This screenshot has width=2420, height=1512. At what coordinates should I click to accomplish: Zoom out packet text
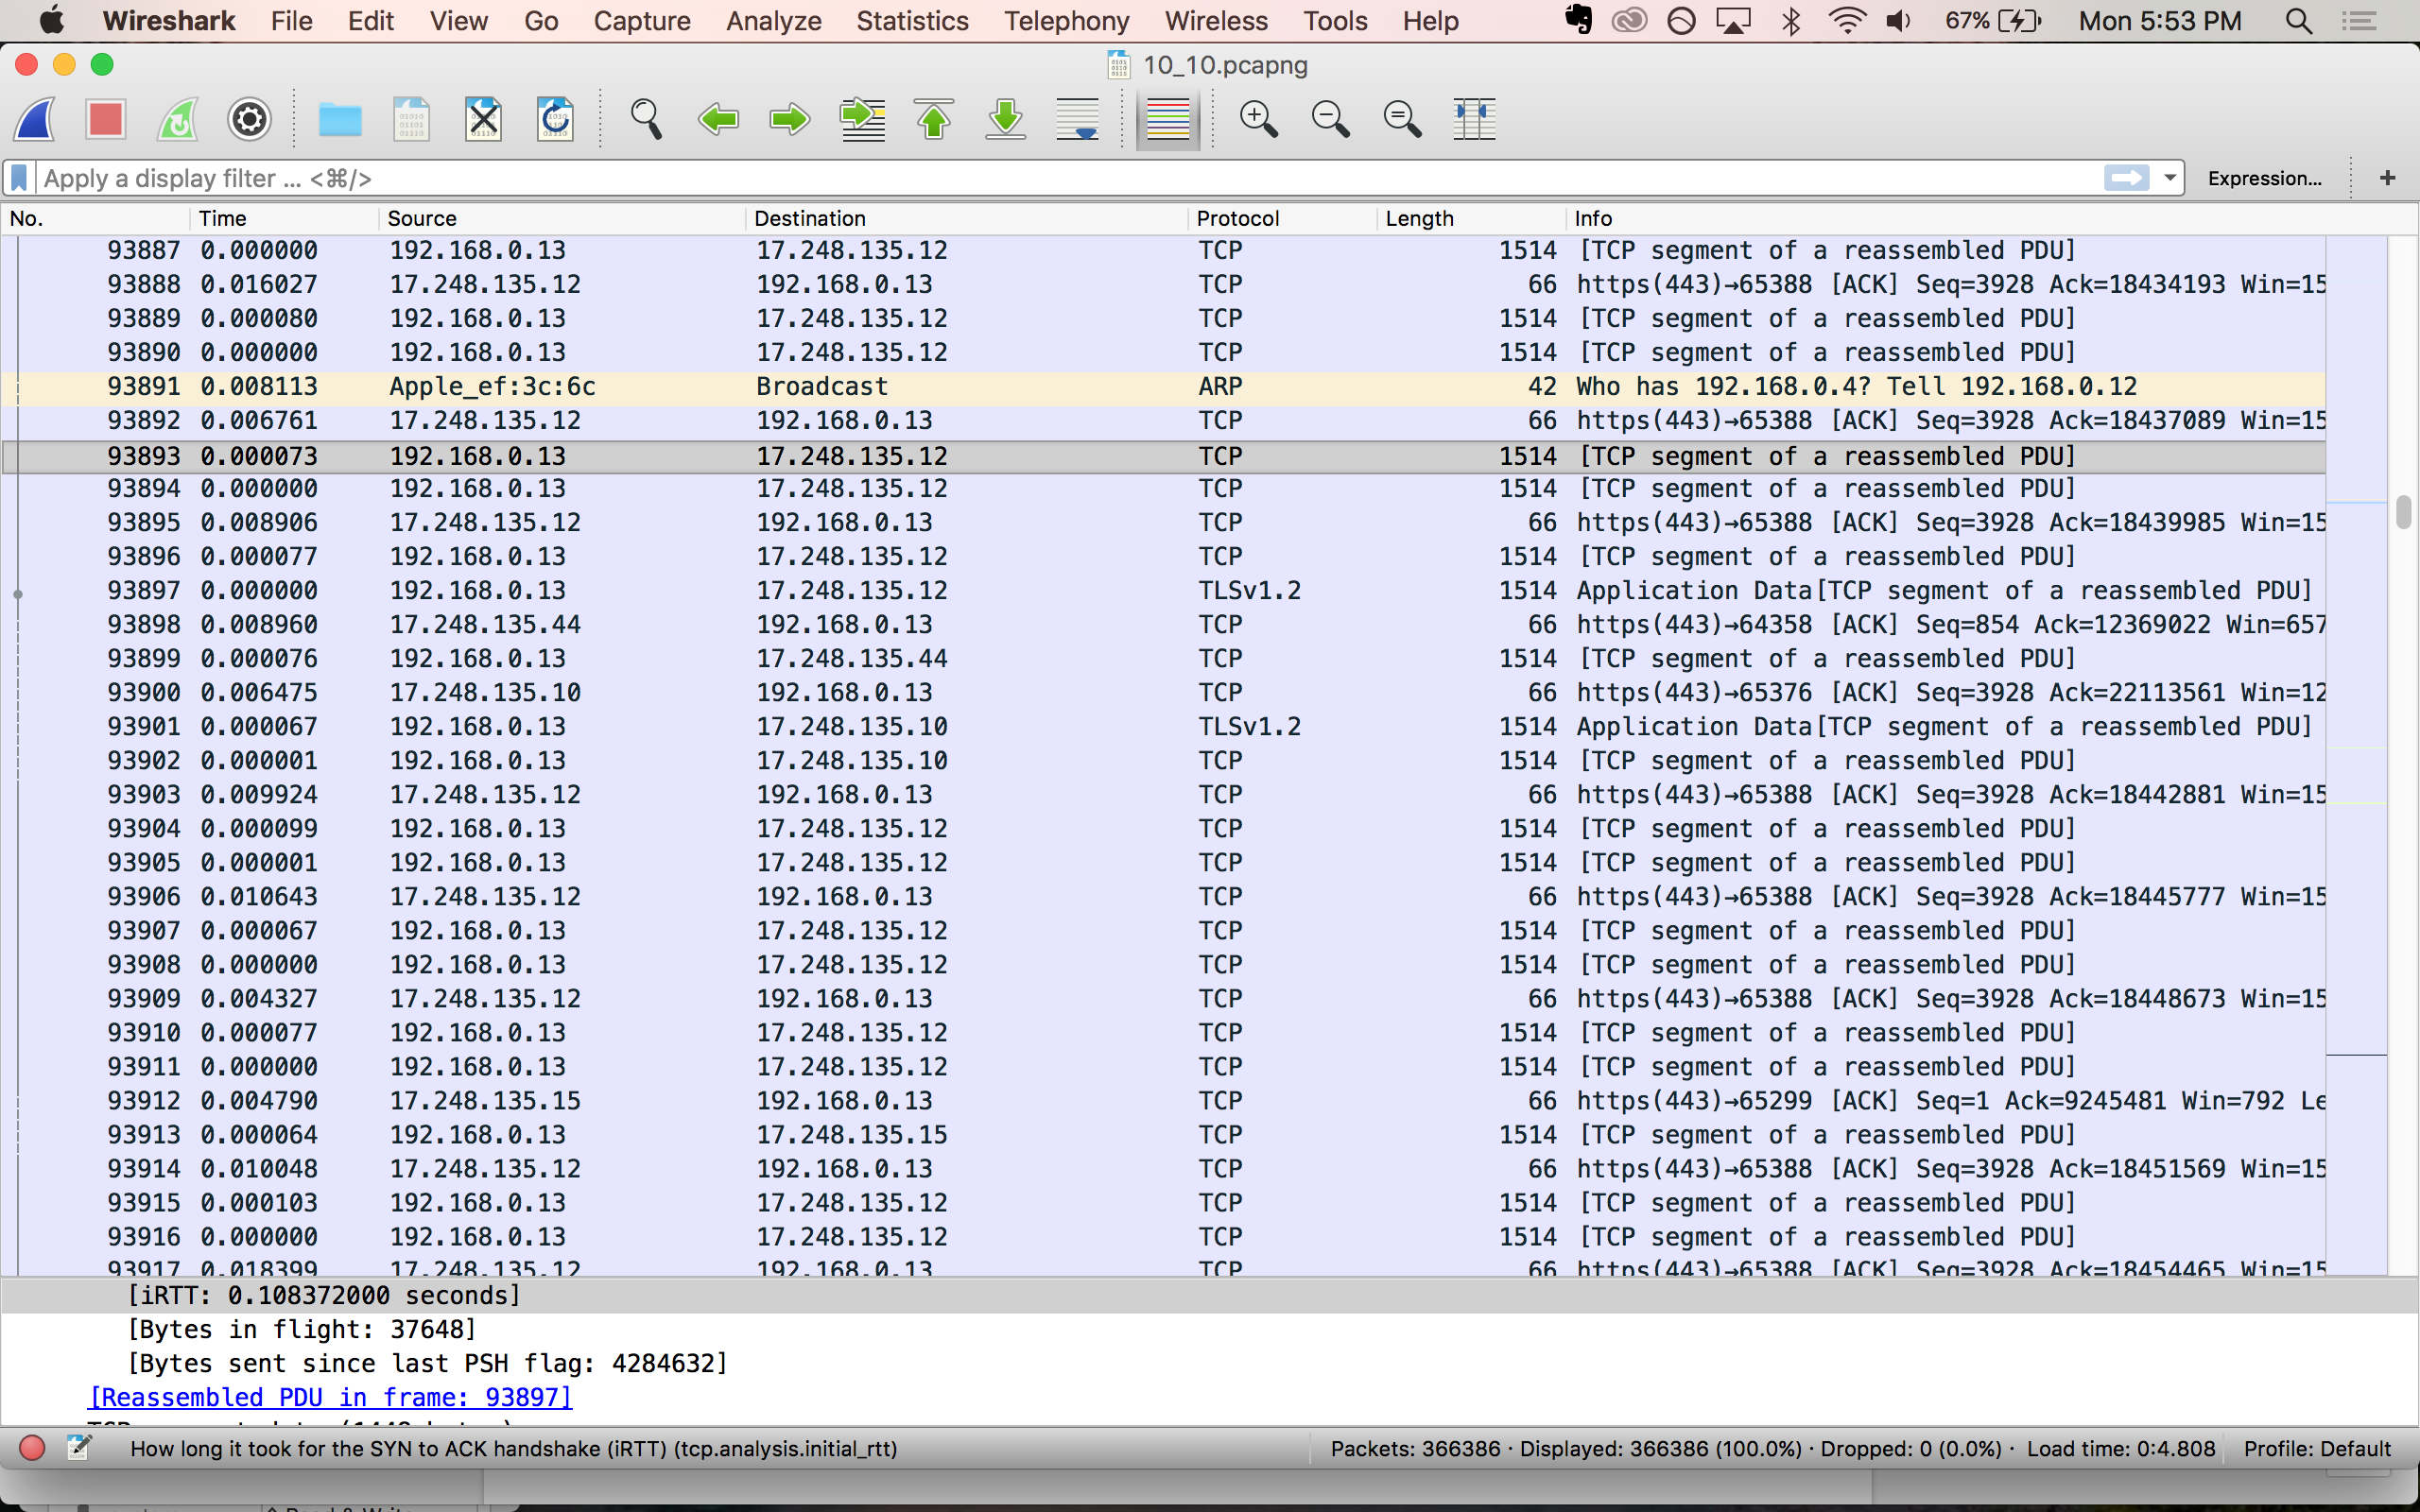[x=1330, y=120]
